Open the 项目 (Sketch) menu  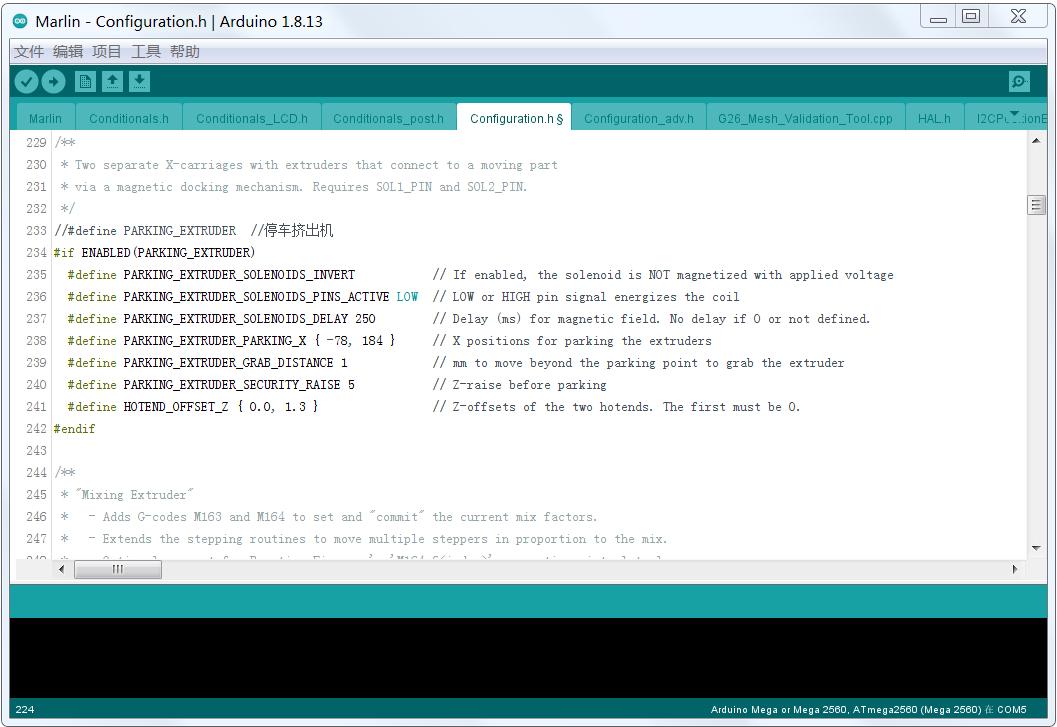tap(107, 52)
